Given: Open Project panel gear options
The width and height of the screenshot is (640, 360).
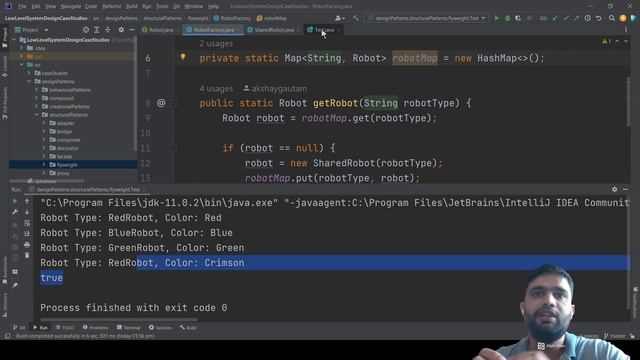Looking at the screenshot, I should click(121, 30).
